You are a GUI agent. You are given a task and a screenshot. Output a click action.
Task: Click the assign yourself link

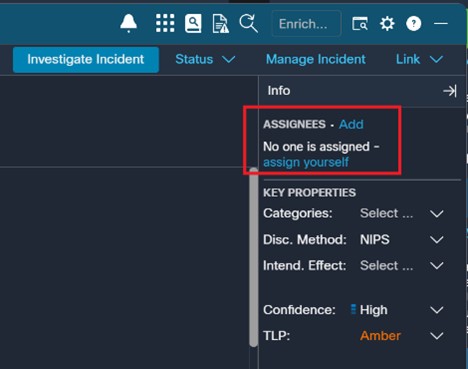306,162
